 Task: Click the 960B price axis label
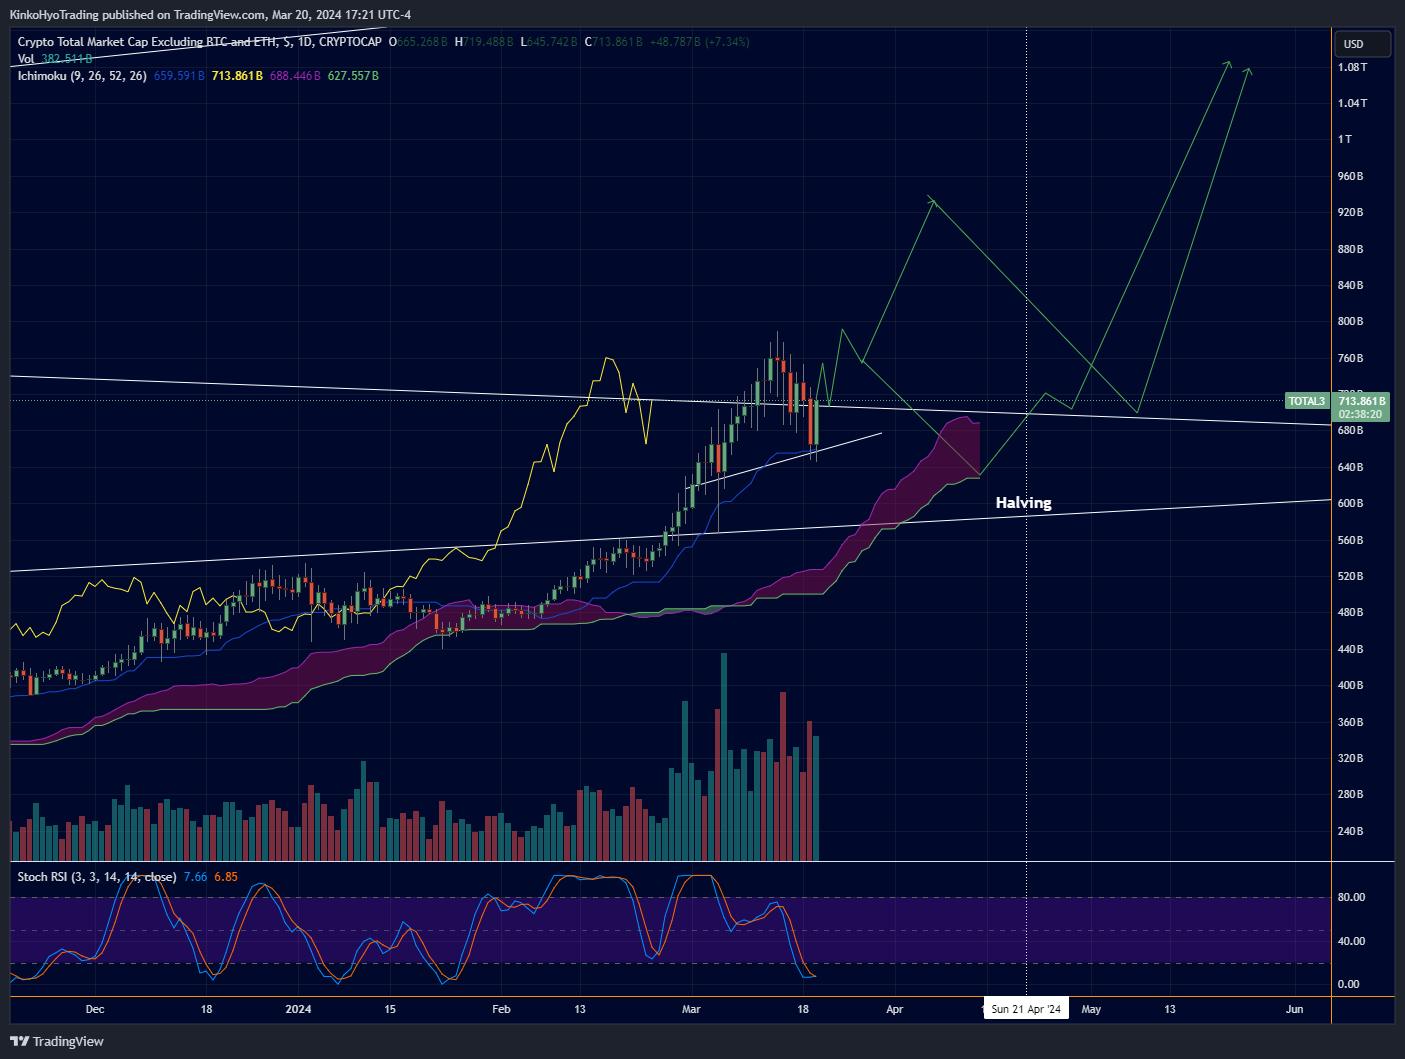point(1351,176)
